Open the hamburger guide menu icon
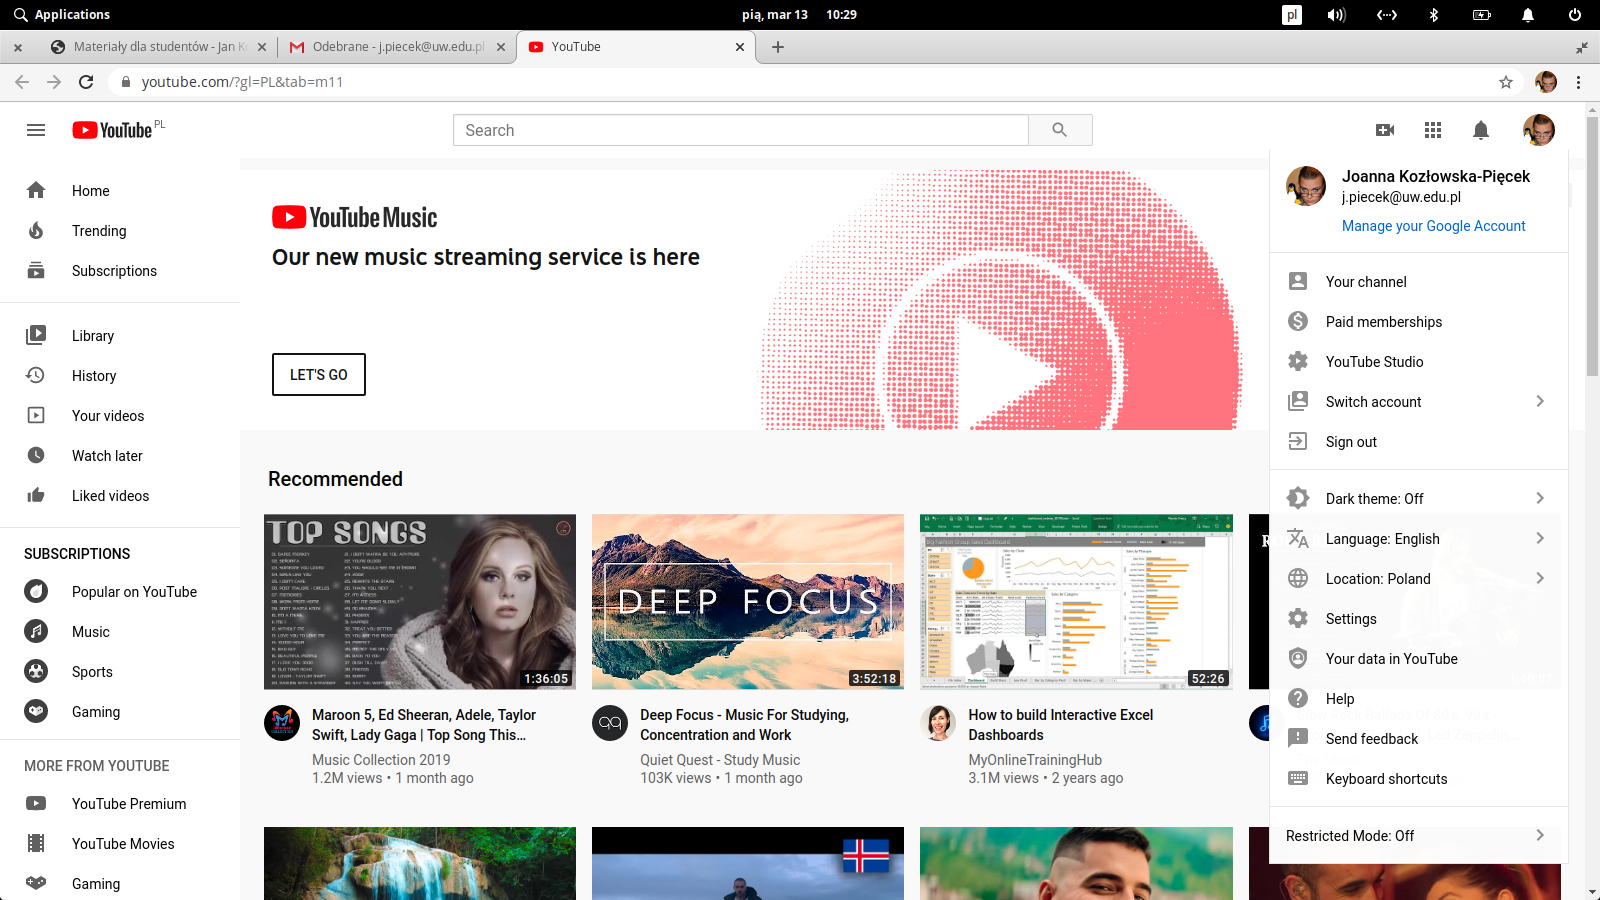The height and width of the screenshot is (900, 1600). click(x=36, y=130)
